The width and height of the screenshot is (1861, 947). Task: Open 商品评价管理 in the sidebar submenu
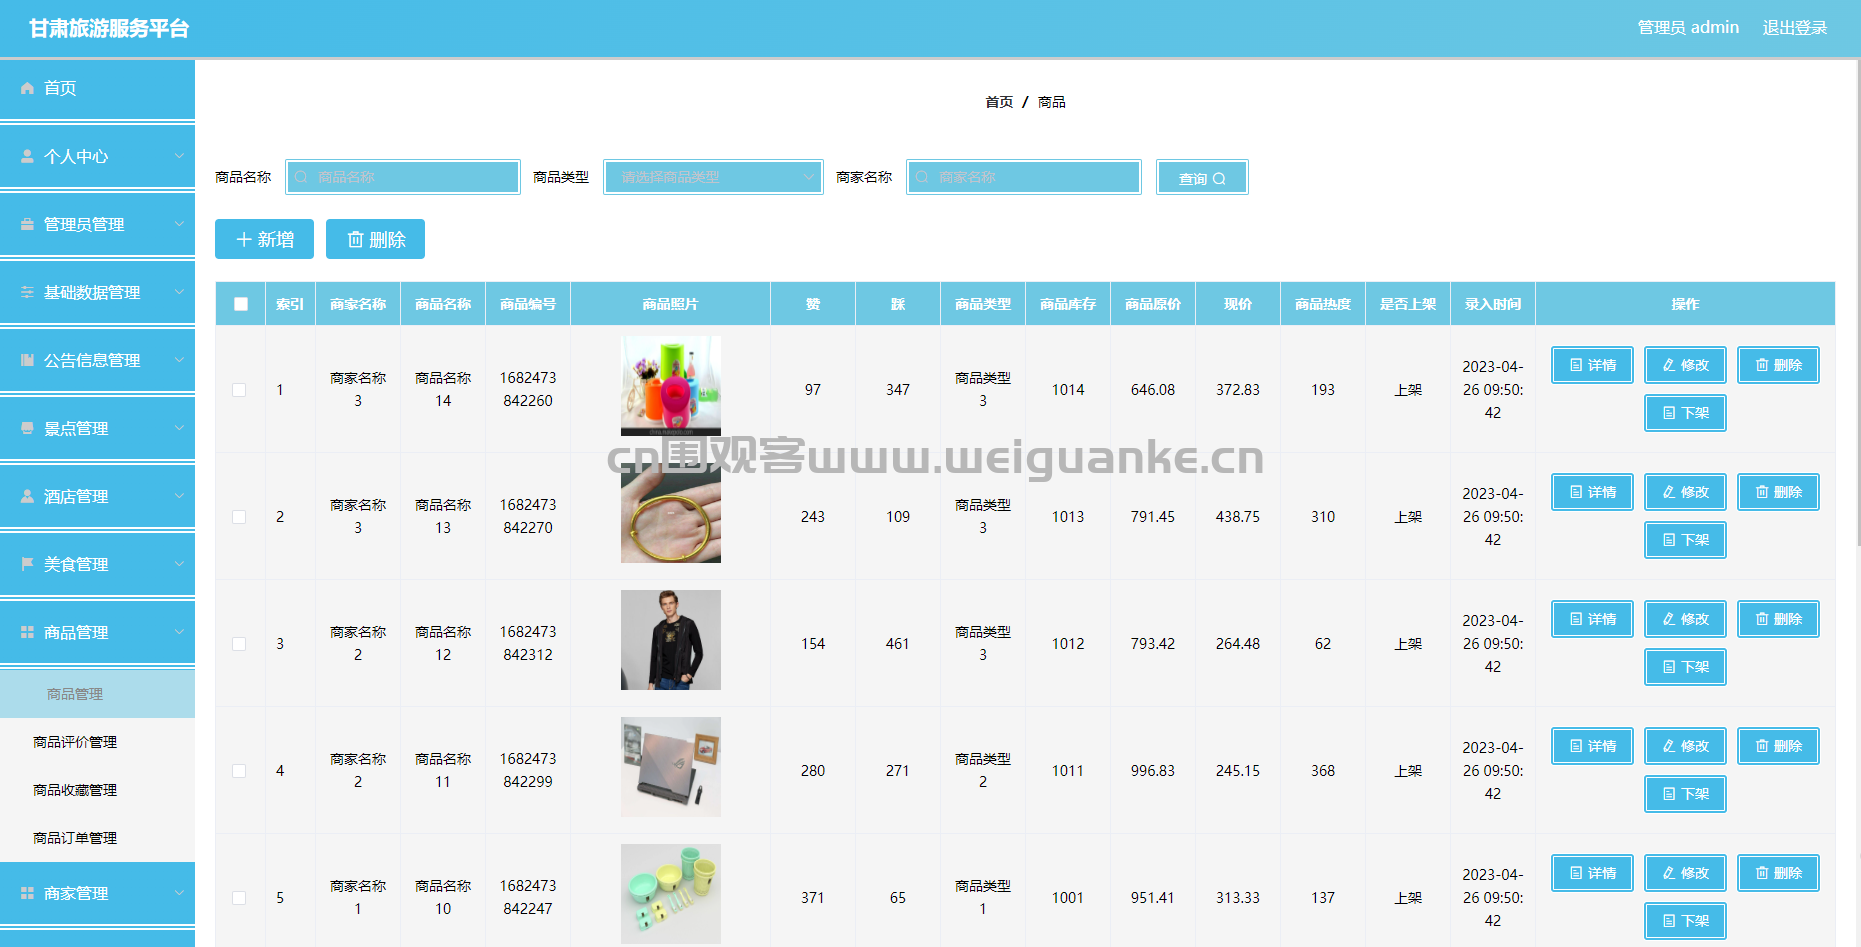75,742
